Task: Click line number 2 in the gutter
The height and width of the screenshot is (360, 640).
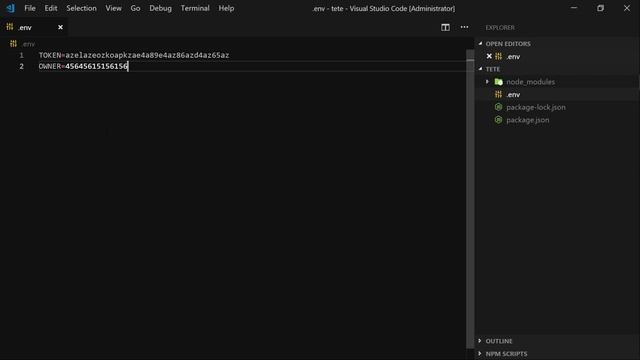Action: pyautogui.click(x=21, y=66)
